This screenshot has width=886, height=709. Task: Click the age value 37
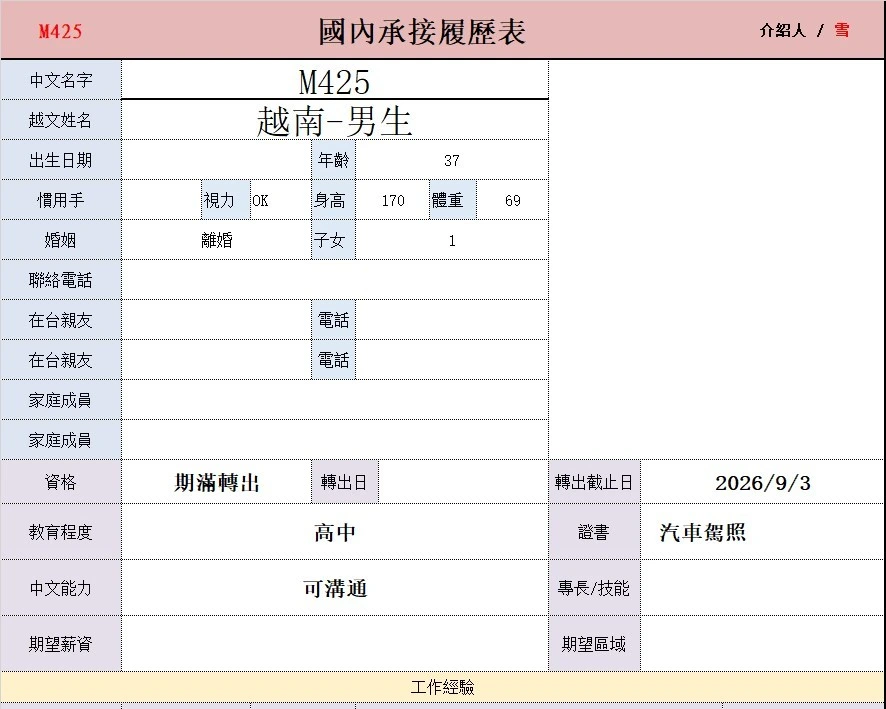(x=452, y=161)
